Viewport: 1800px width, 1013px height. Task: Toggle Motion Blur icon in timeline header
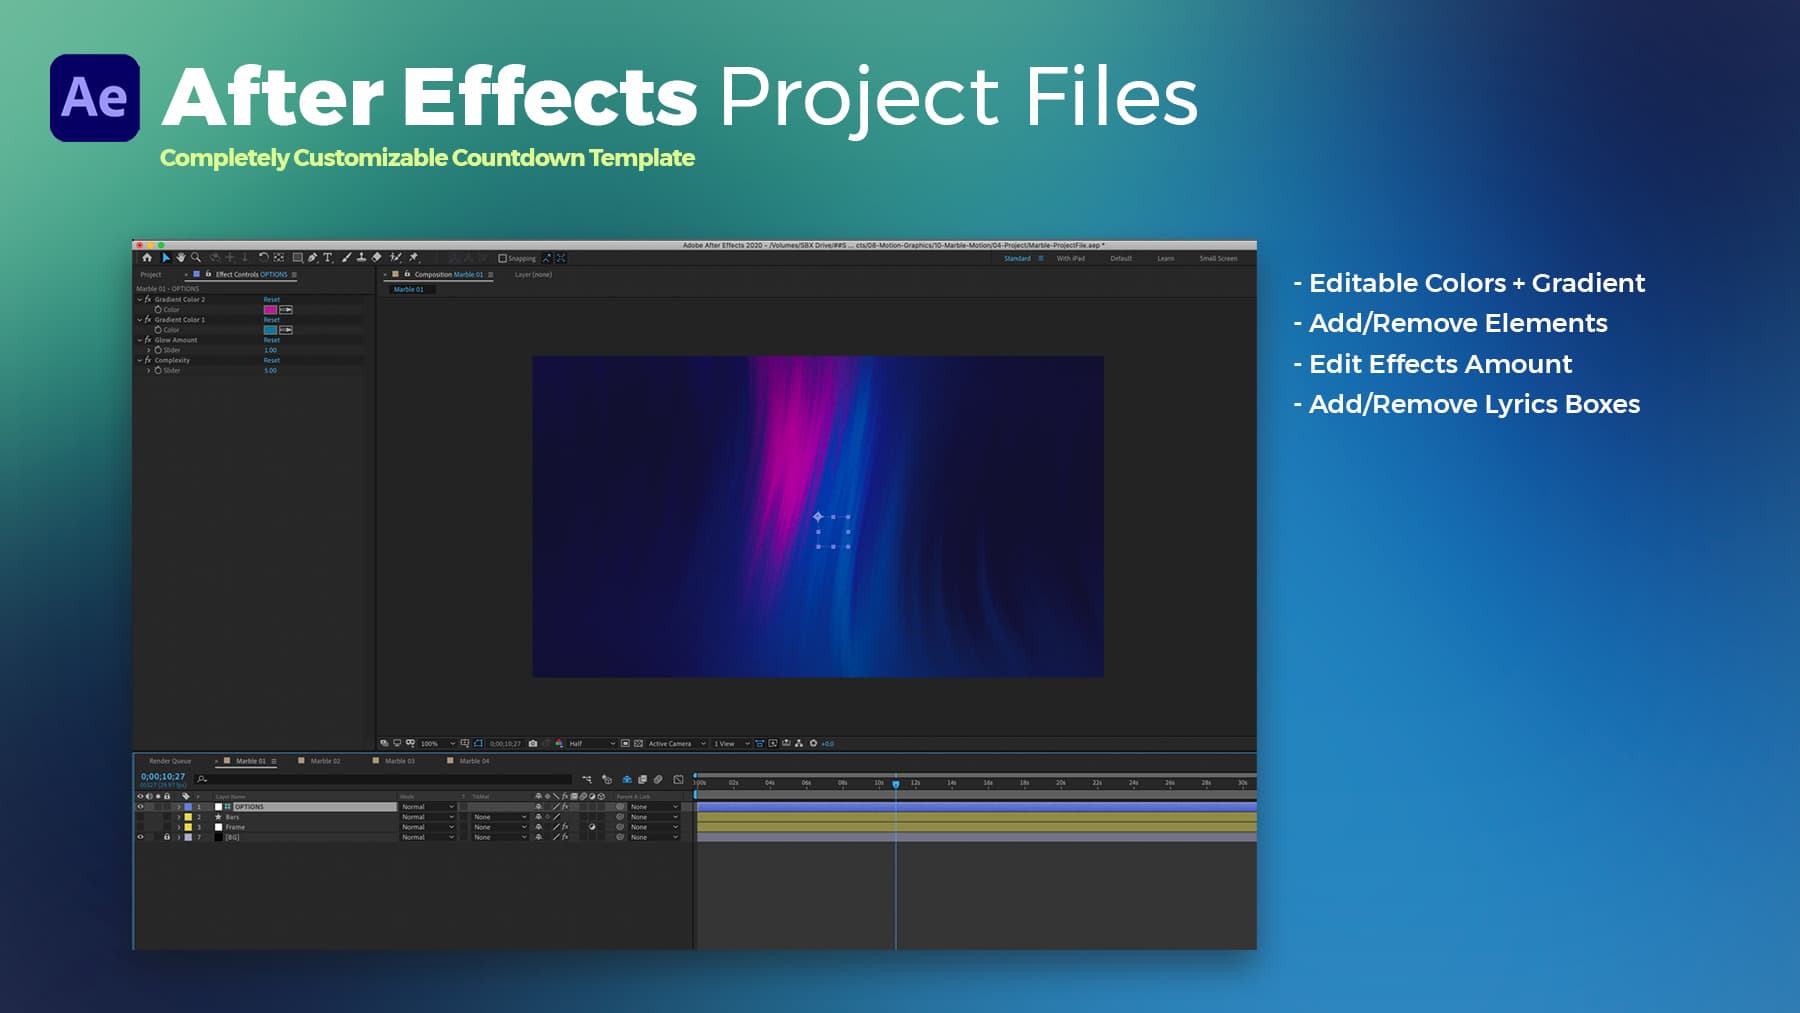658,779
